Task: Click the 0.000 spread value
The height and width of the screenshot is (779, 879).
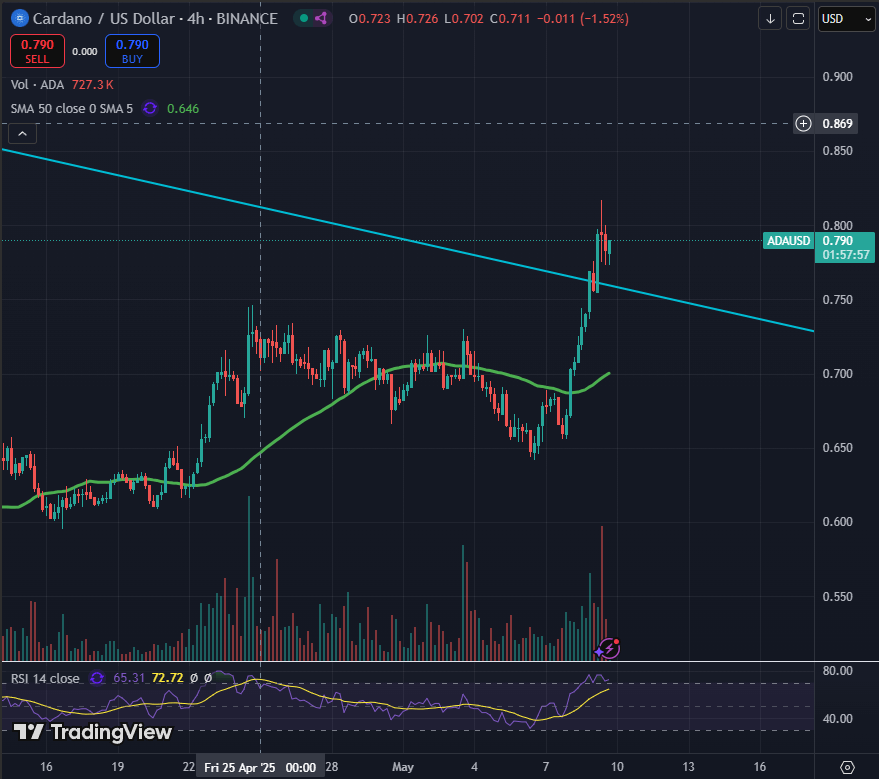Action: (85, 52)
